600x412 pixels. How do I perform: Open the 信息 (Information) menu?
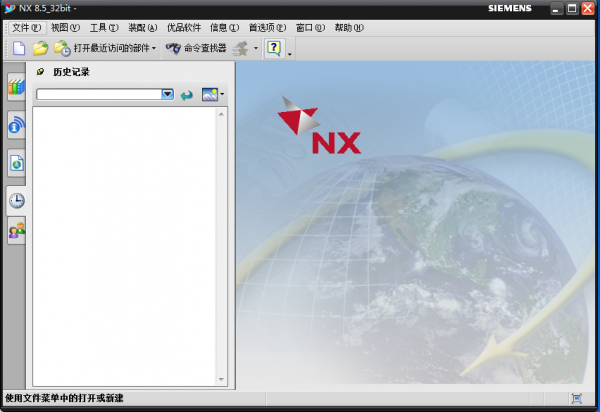pyautogui.click(x=224, y=28)
